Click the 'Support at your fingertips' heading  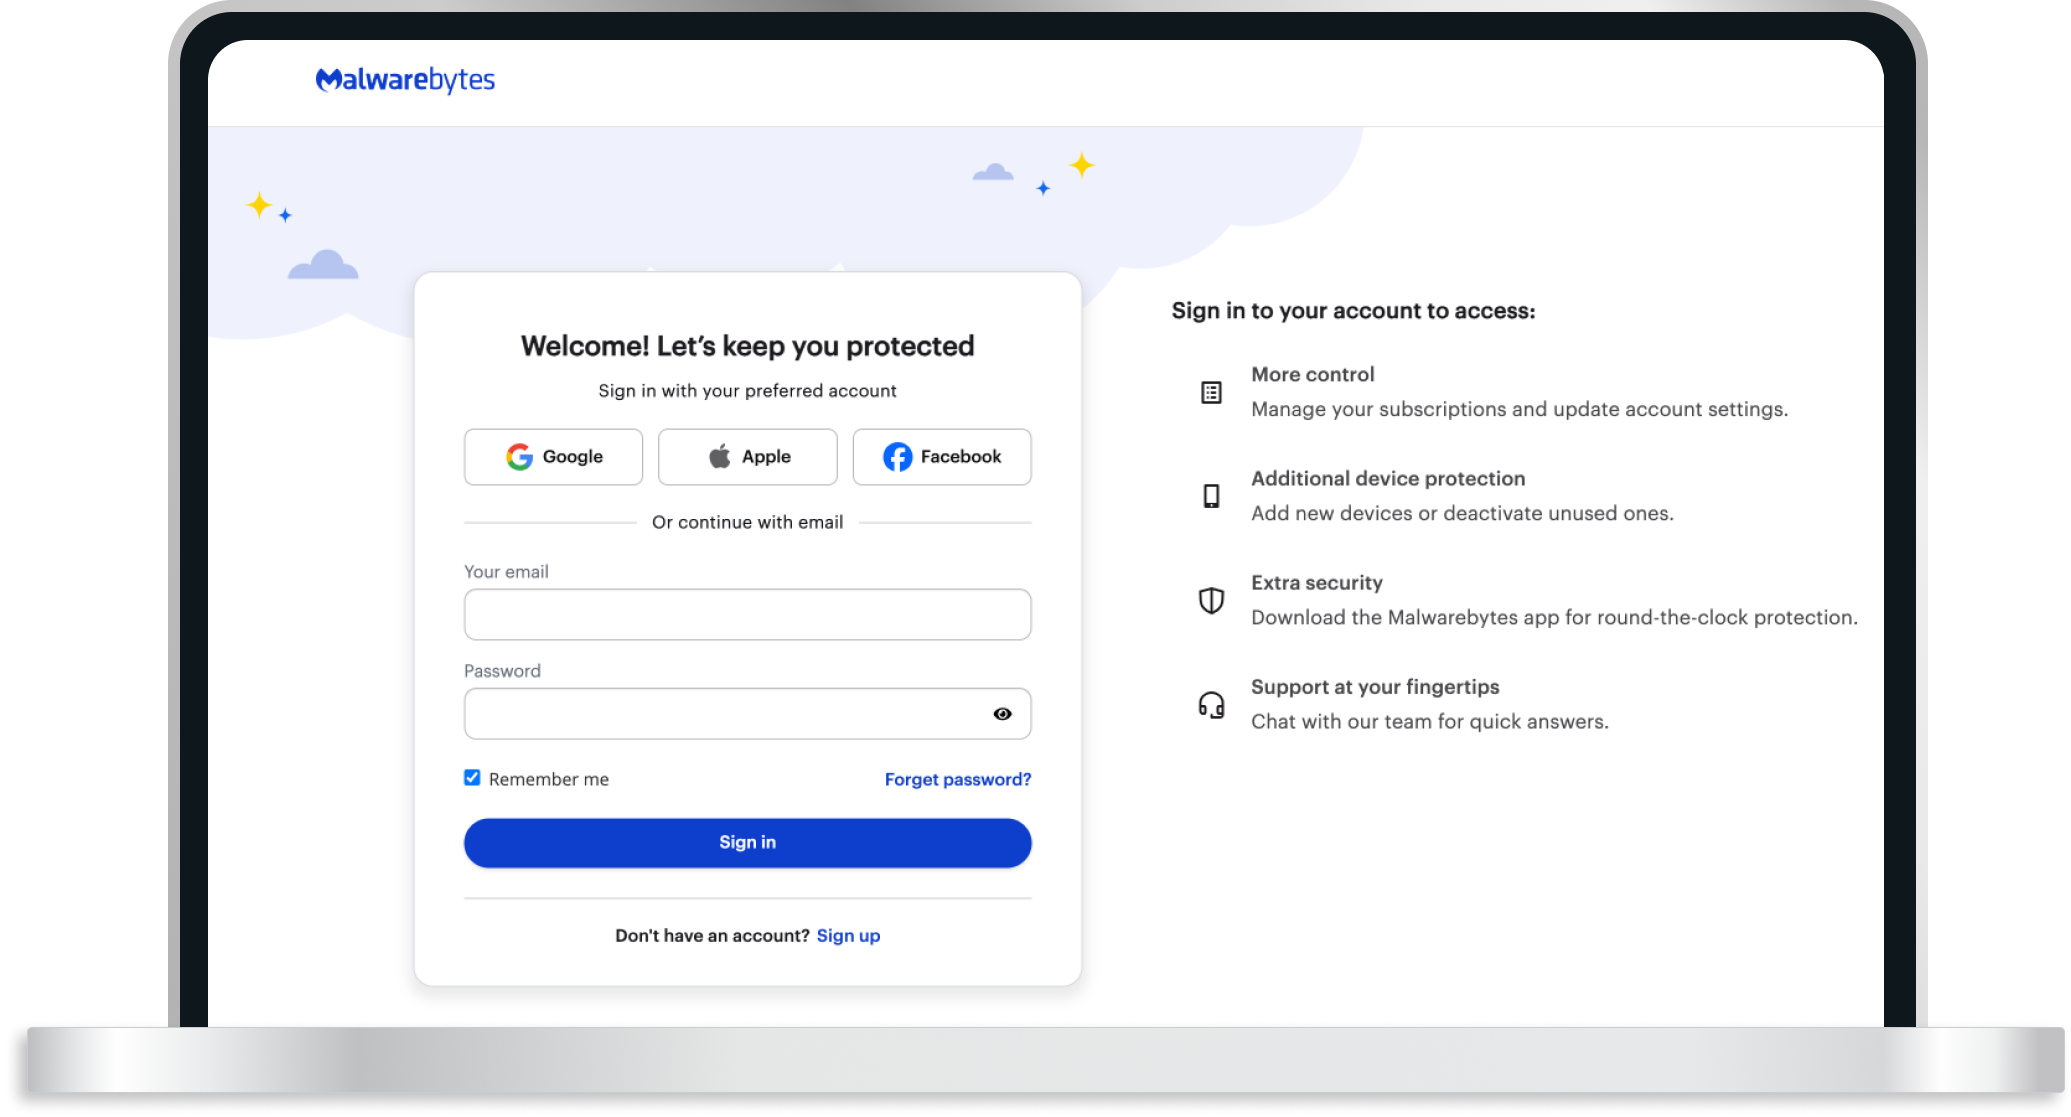point(1375,687)
